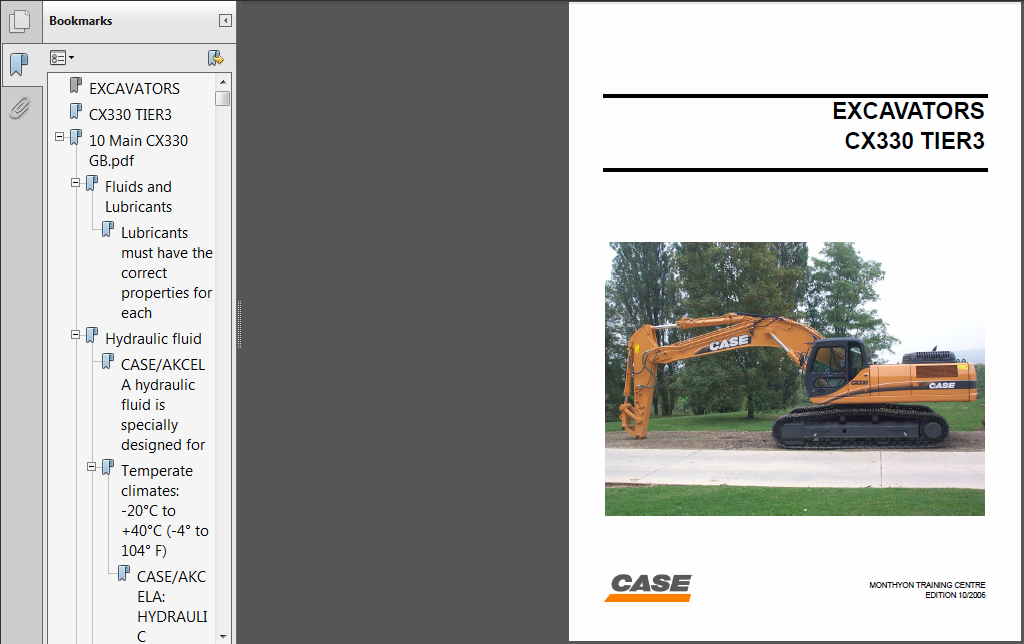This screenshot has width=1024, height=644.
Task: Select the Bookmarks panel icon
Action: pos(20,65)
